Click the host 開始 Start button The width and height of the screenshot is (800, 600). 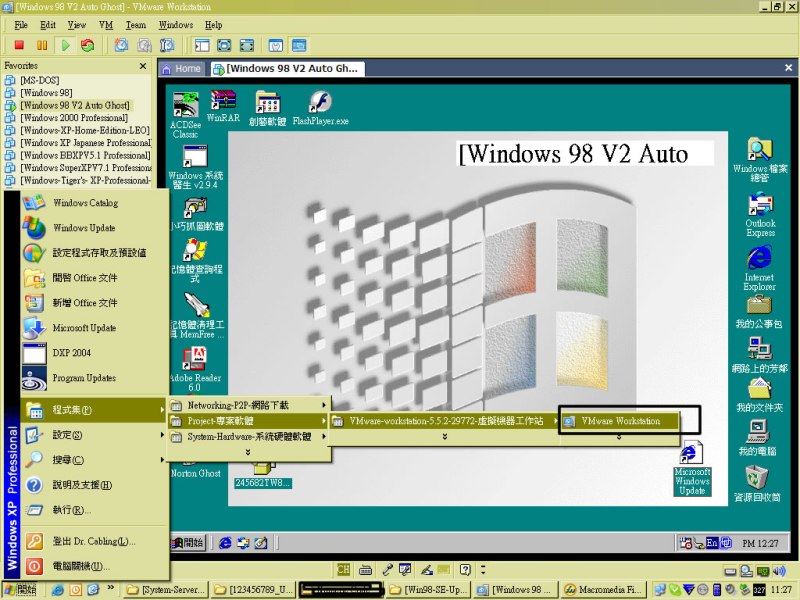pos(20,590)
